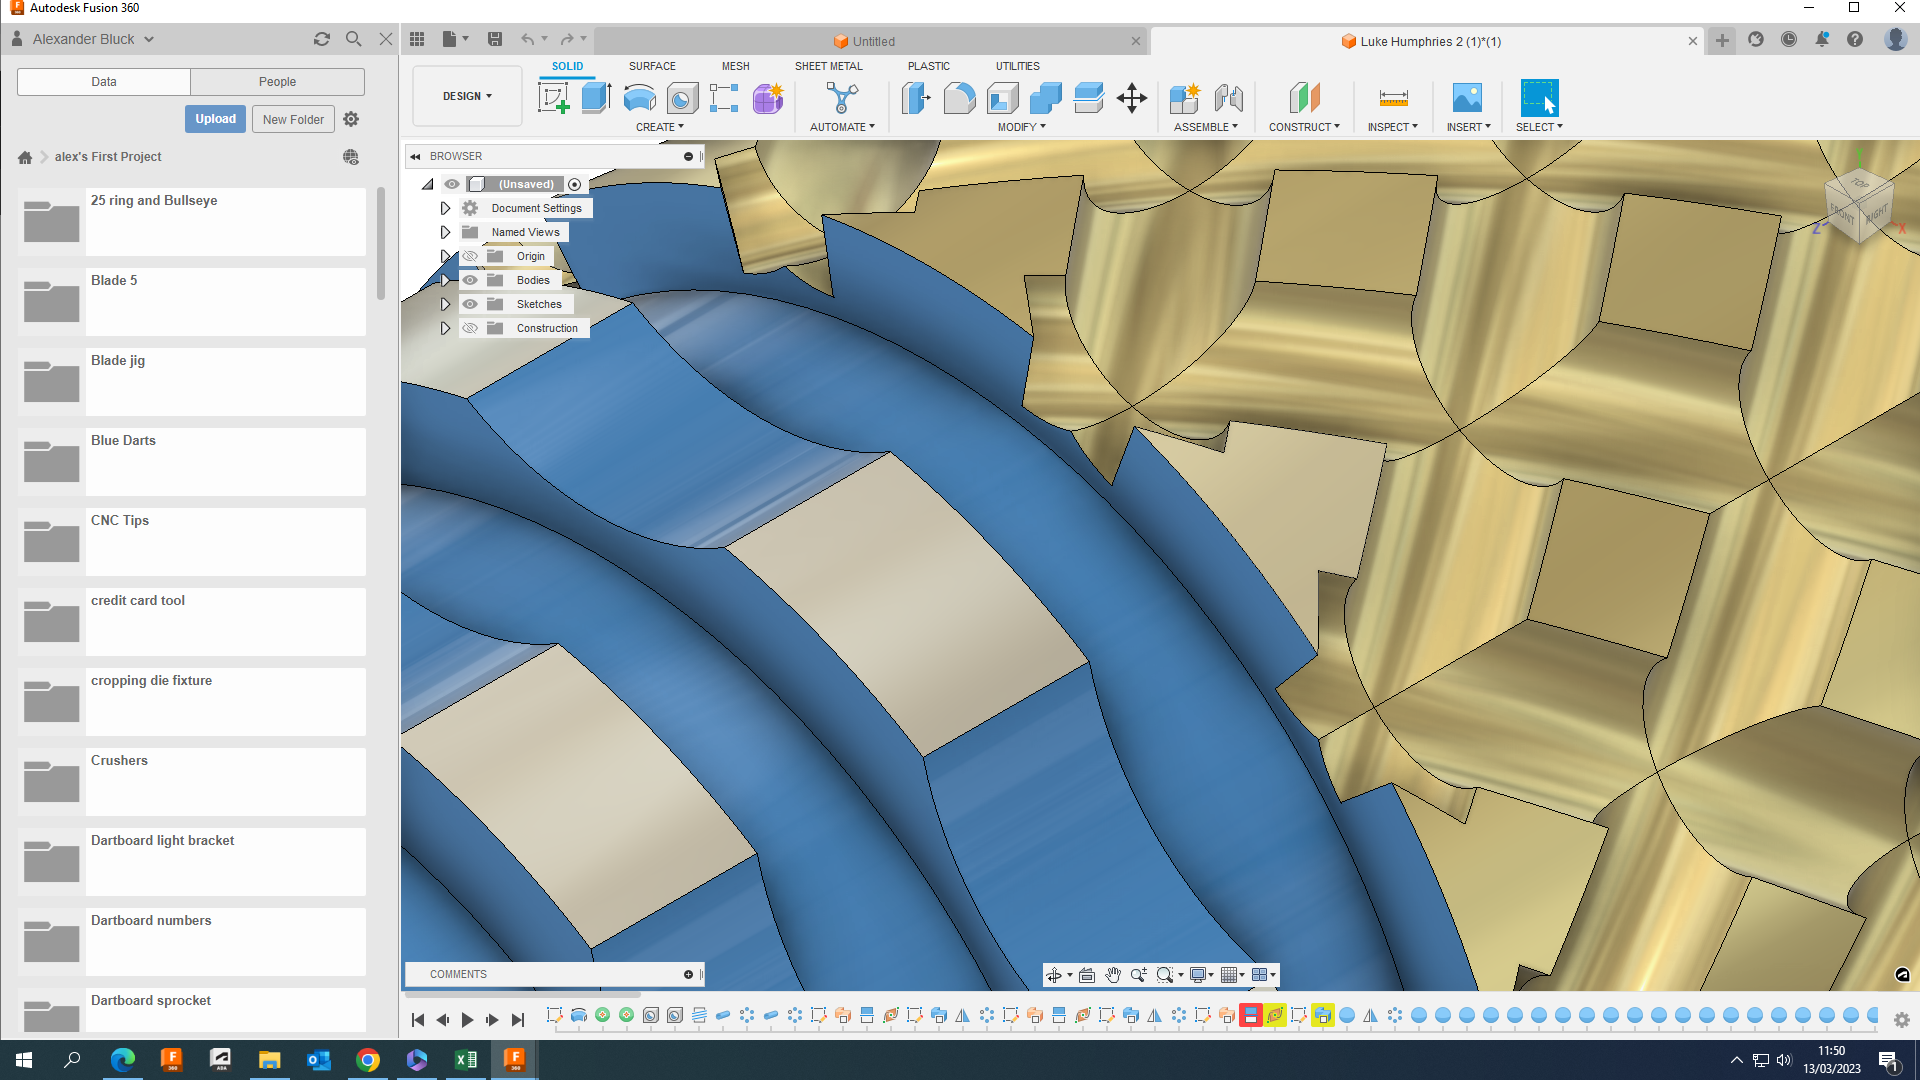Select the New Component tool
The height and width of the screenshot is (1080, 1920).
(1185, 98)
